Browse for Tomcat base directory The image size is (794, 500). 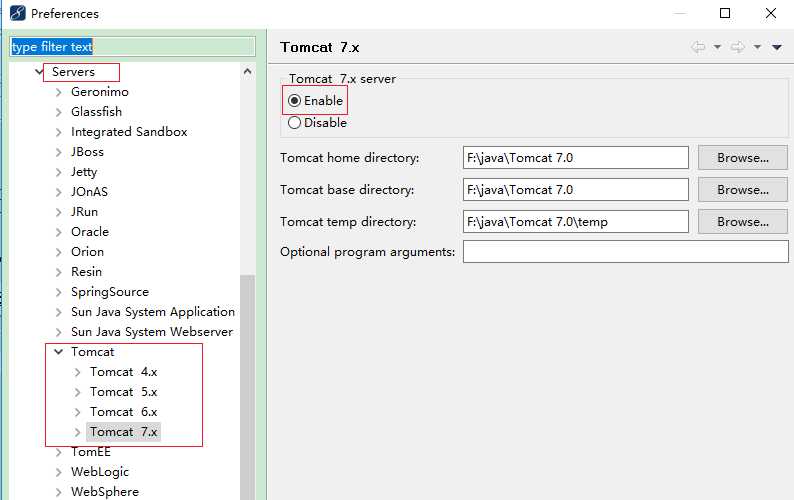pyautogui.click(x=742, y=189)
